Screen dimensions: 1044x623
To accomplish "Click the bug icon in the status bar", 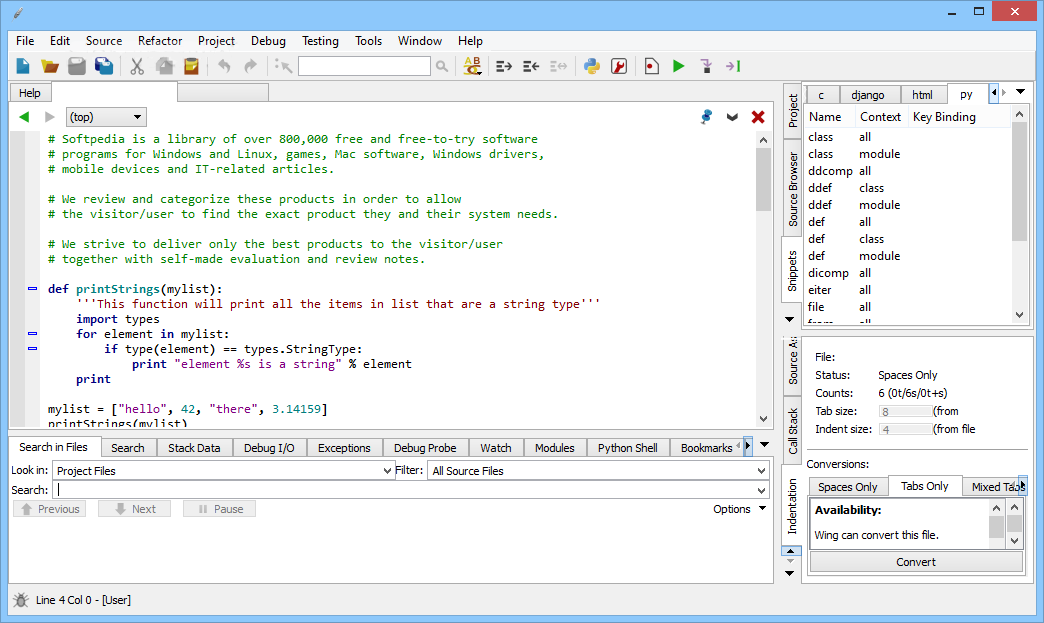I will click(21, 600).
